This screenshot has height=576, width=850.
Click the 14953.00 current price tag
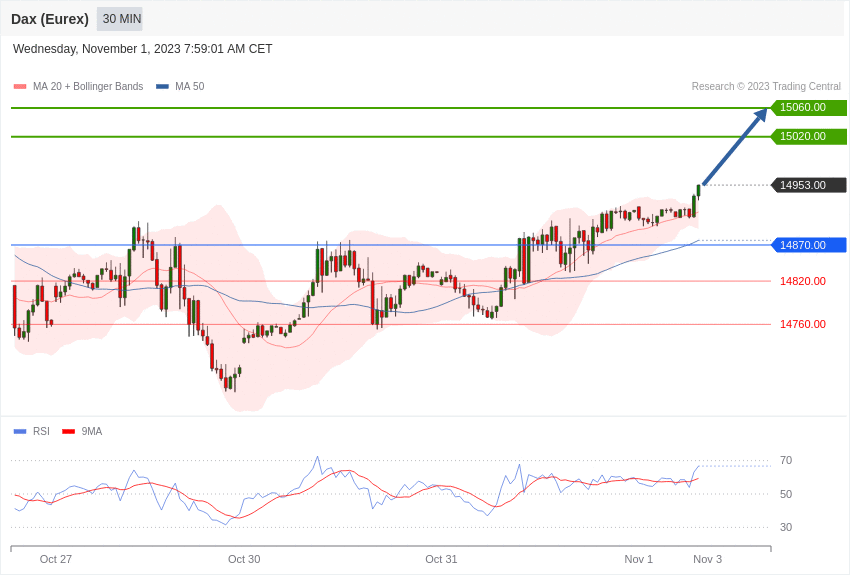(x=808, y=185)
